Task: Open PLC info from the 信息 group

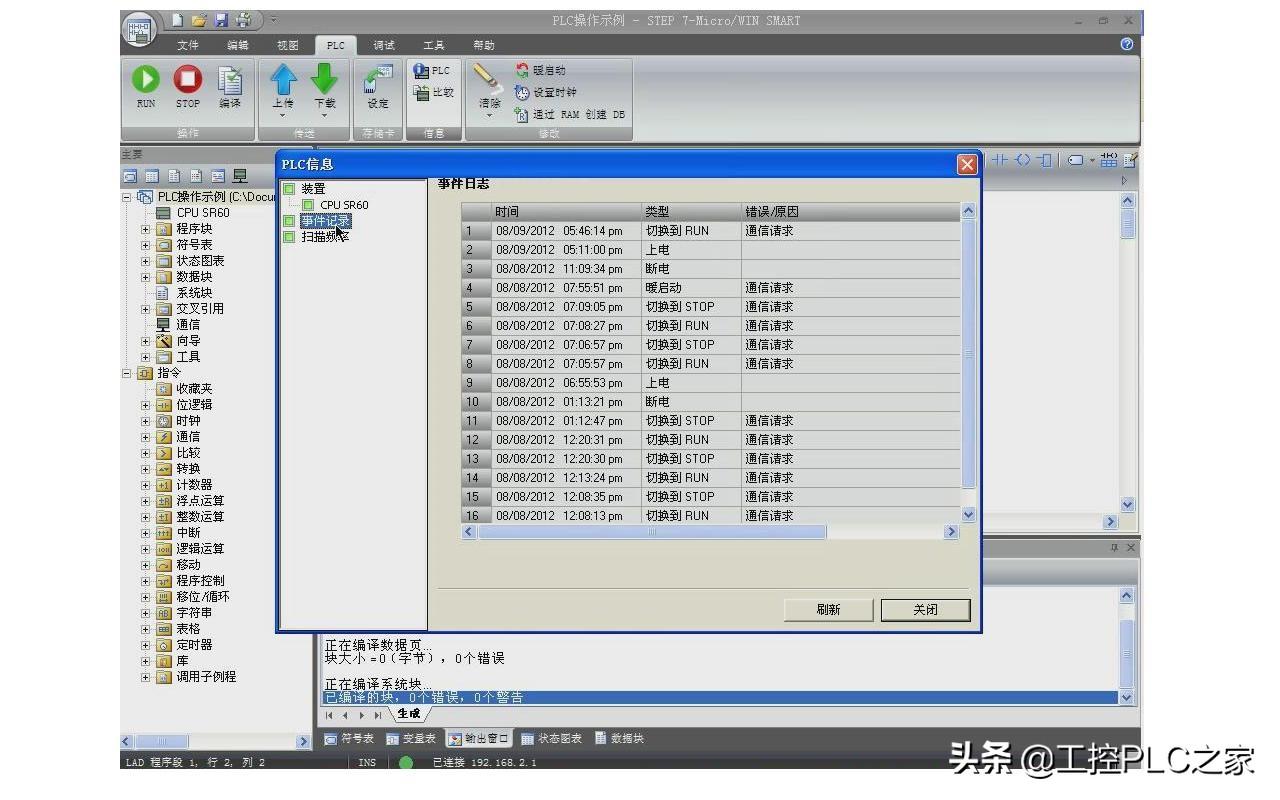Action: pos(432,71)
